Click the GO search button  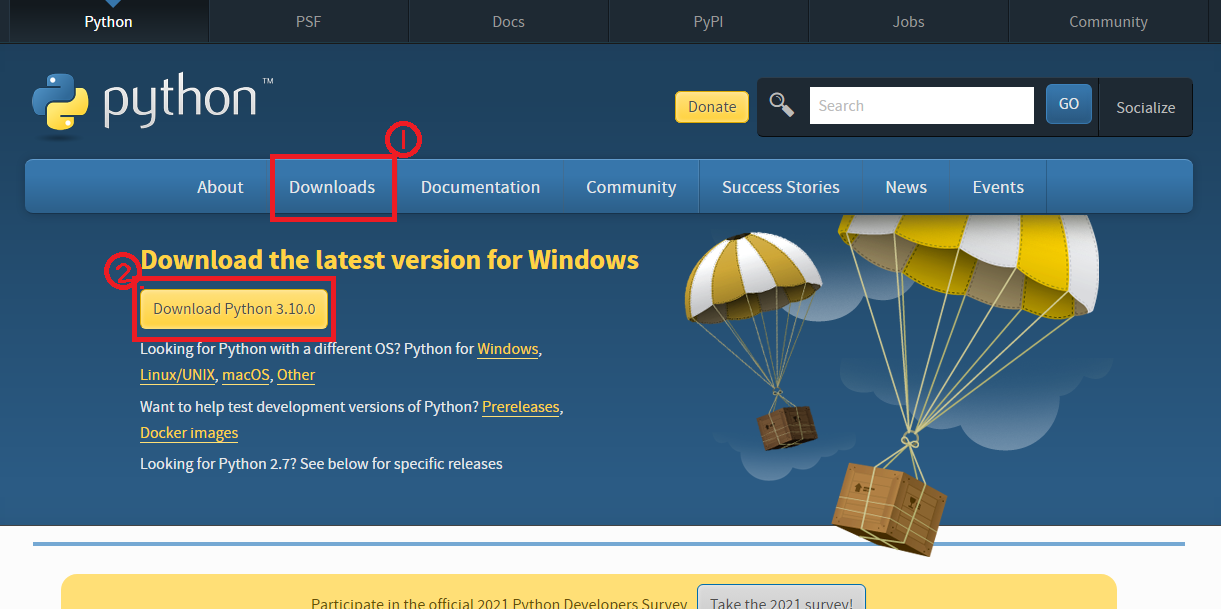(1069, 104)
